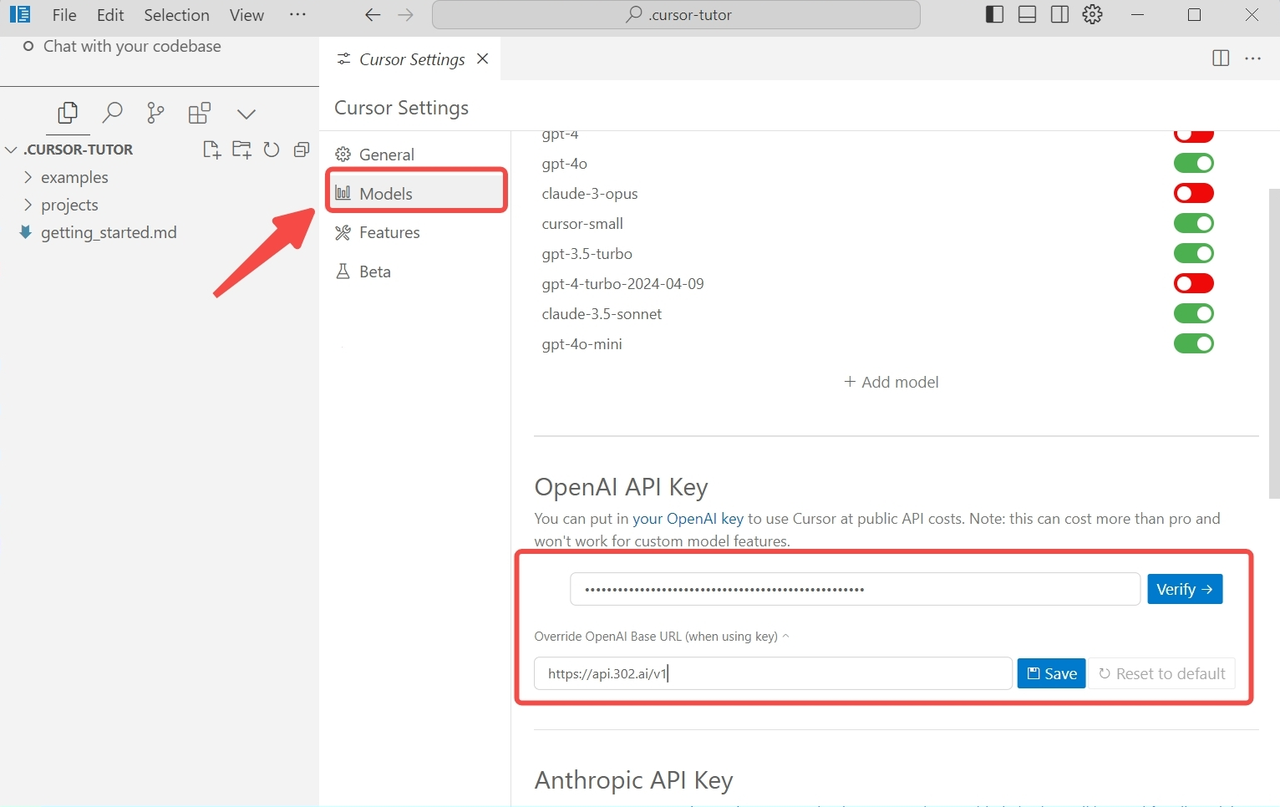Toggle the secondary side bar layout icon
This screenshot has height=807, width=1280.
click(x=1060, y=15)
